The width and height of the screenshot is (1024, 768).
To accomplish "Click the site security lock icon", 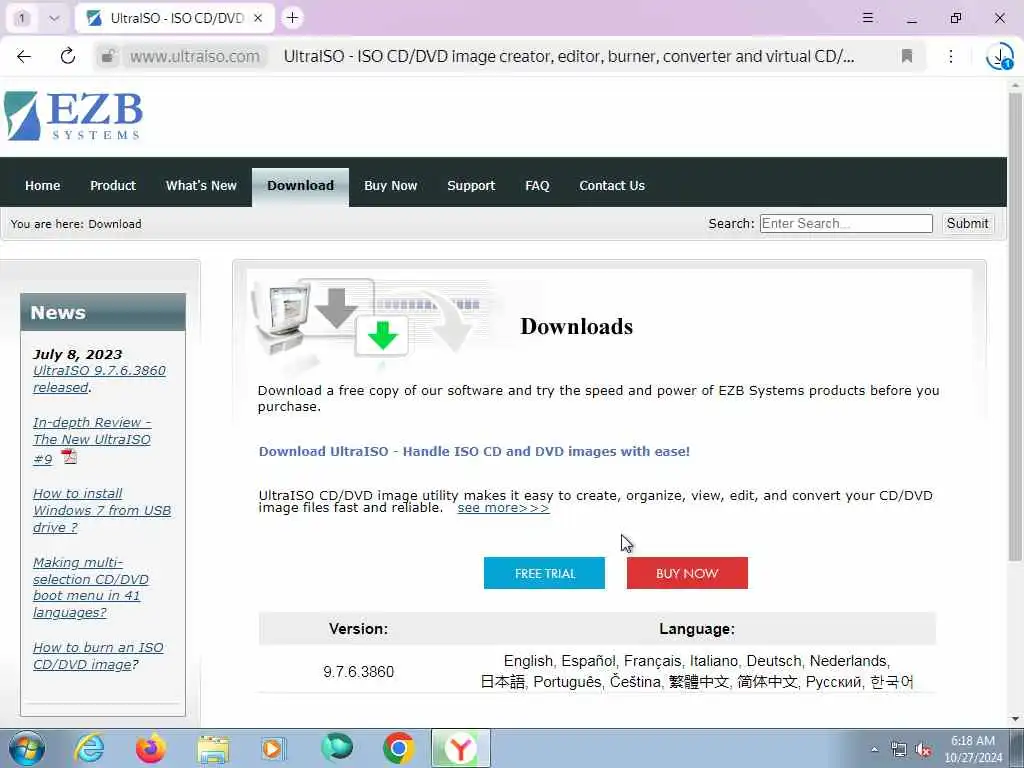I will pos(108,56).
